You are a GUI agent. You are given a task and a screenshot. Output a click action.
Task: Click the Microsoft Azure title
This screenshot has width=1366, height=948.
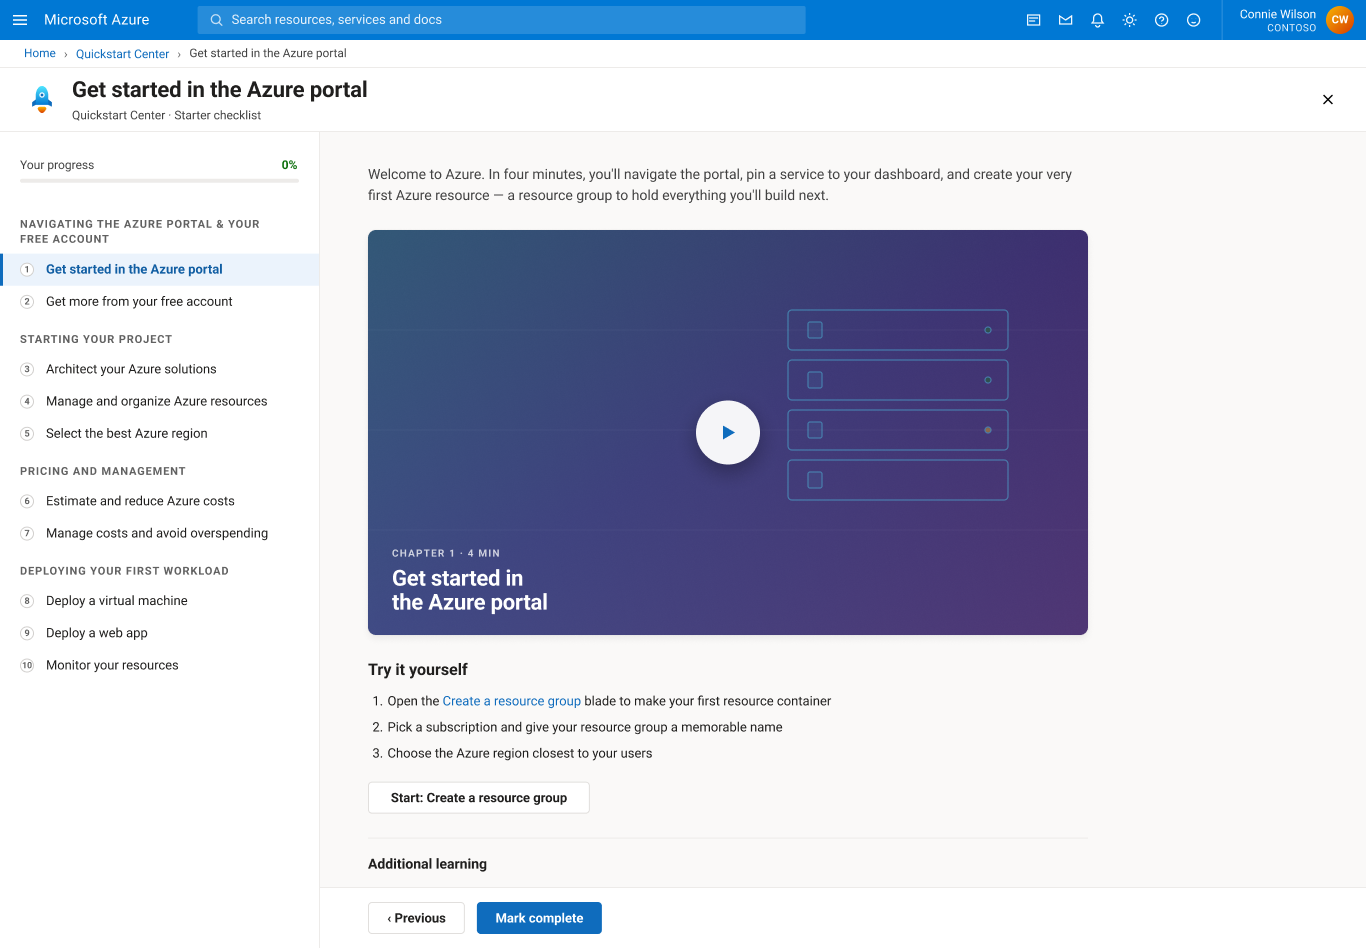tap(97, 20)
